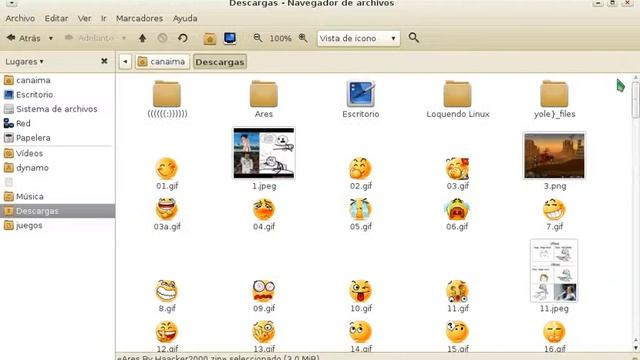
Task: Select the 16.gif smiley file
Action: pos(554,336)
